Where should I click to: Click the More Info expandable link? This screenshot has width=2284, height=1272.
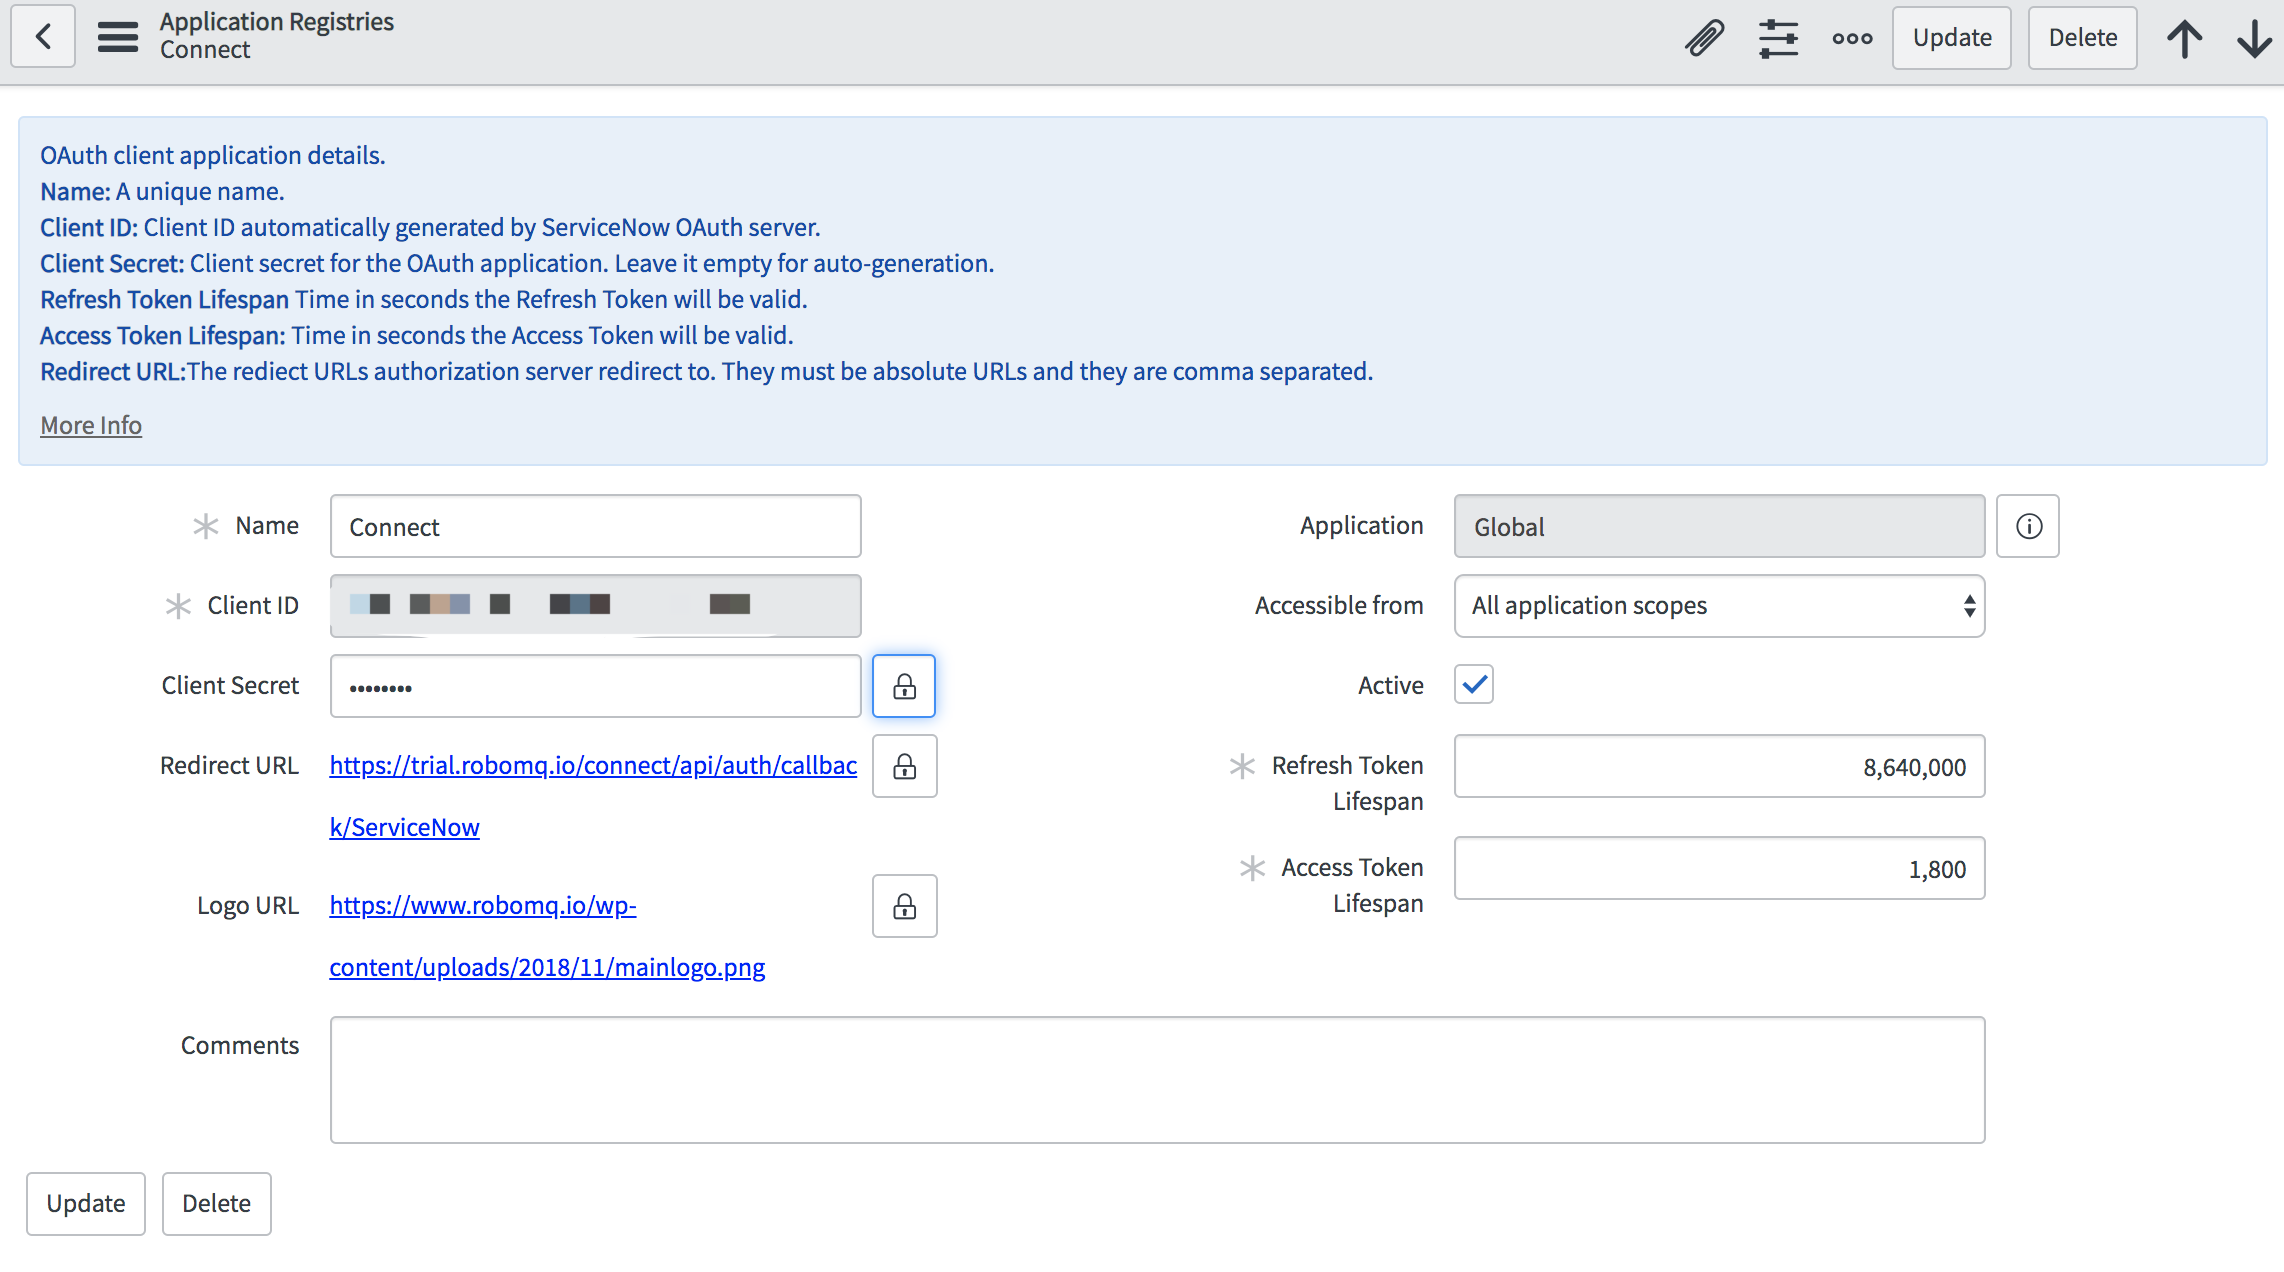(x=89, y=423)
